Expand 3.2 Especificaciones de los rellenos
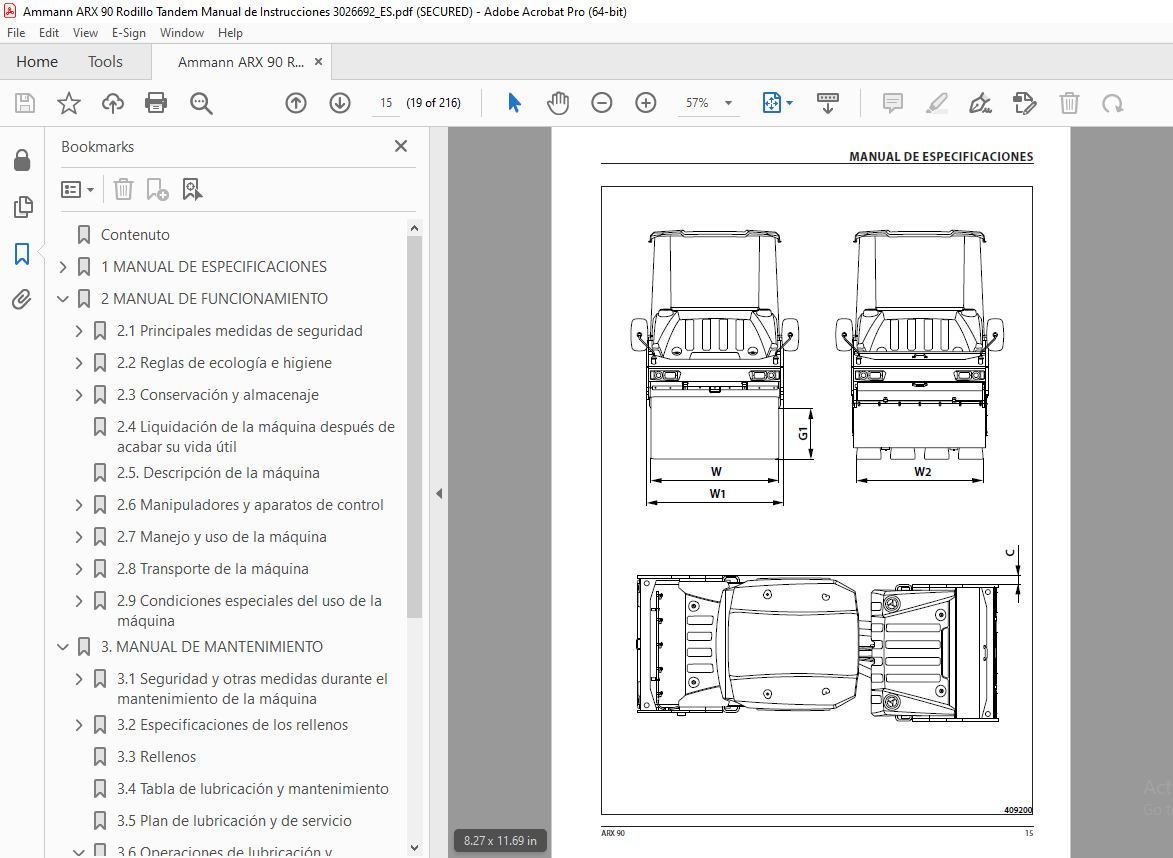The width and height of the screenshot is (1173, 858). tap(79, 725)
